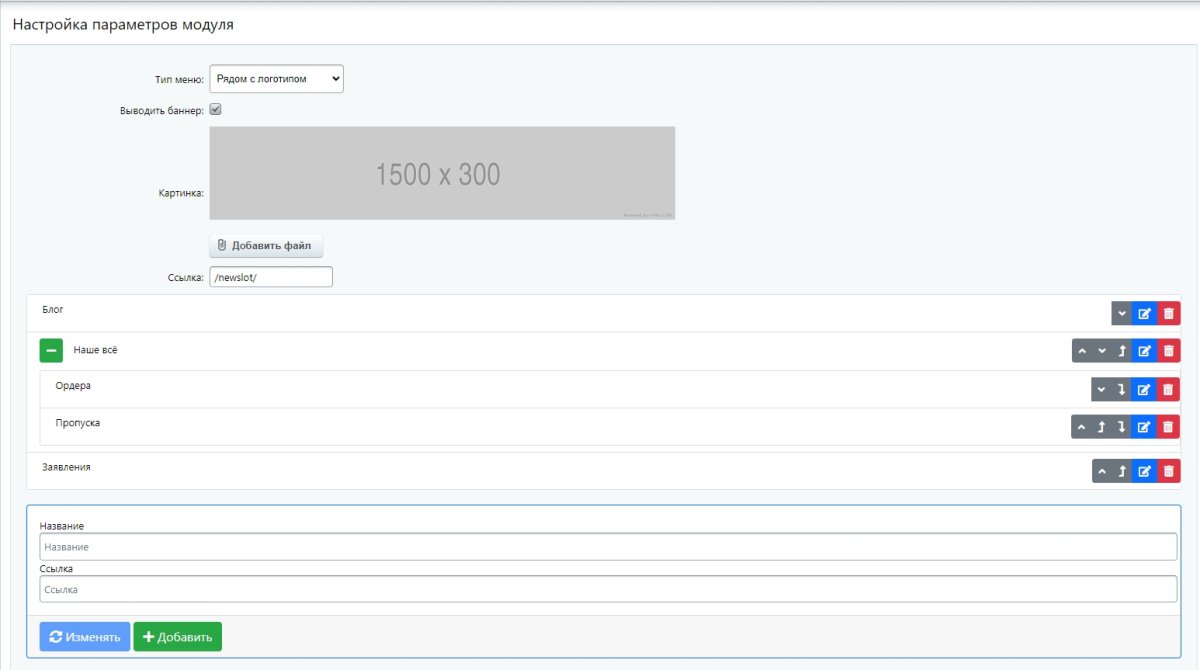
Task: Delete the Ордера submenu item
Action: click(1168, 390)
